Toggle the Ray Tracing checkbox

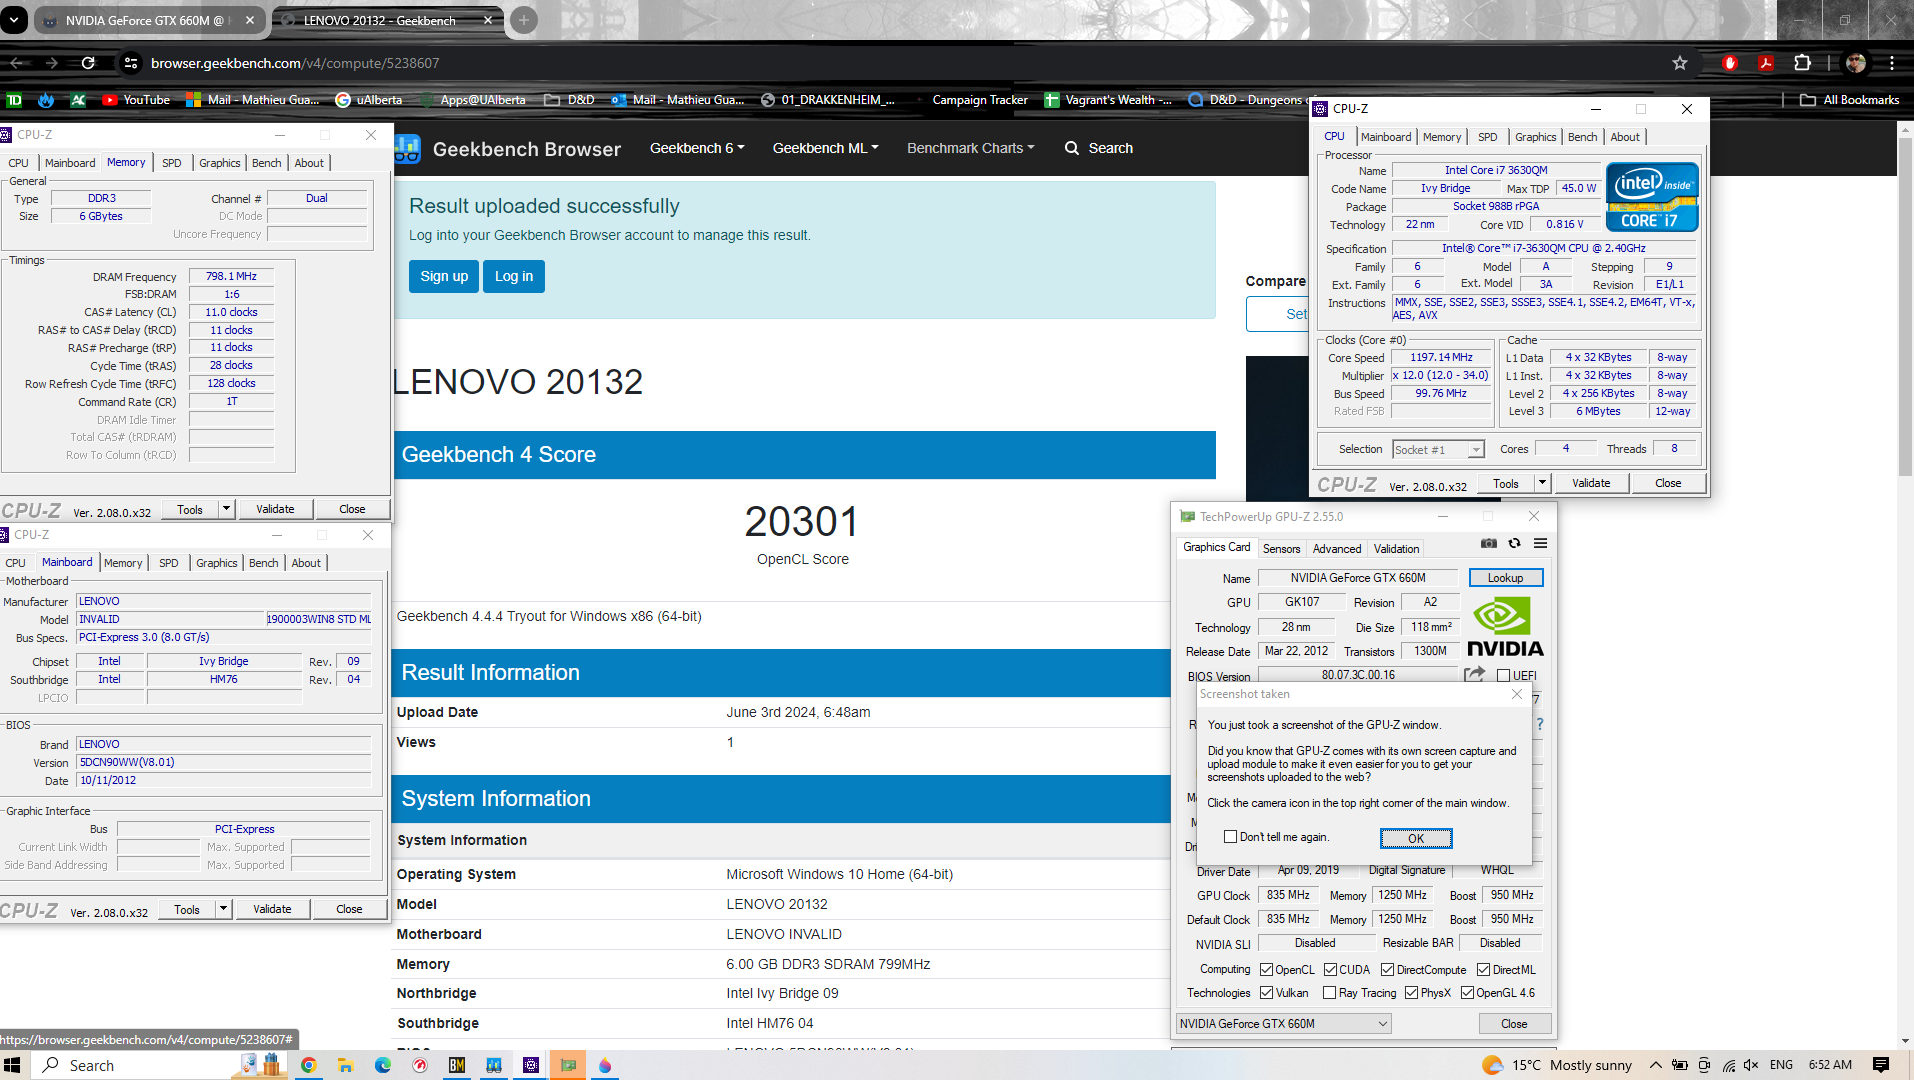1329,993
